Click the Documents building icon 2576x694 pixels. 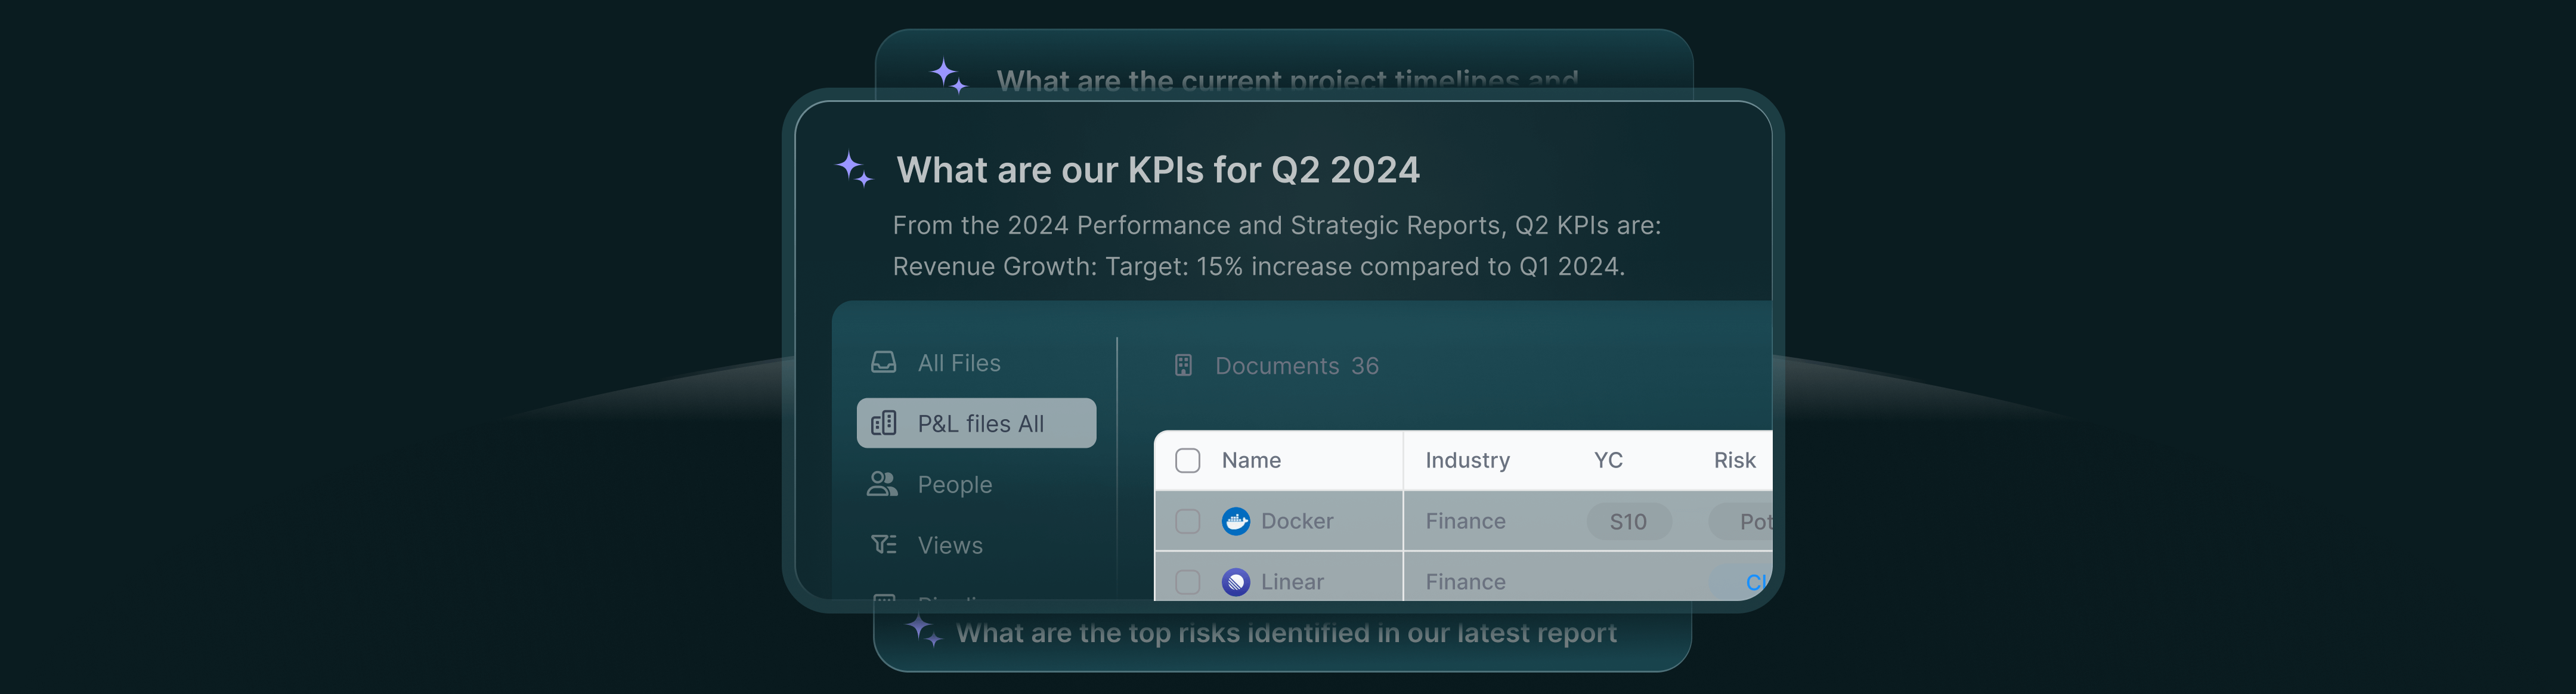1183,365
